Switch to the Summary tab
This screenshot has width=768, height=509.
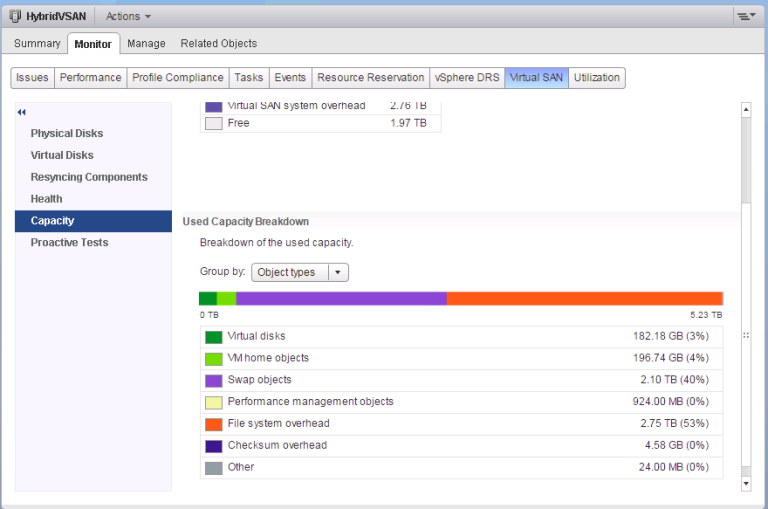pos(37,43)
